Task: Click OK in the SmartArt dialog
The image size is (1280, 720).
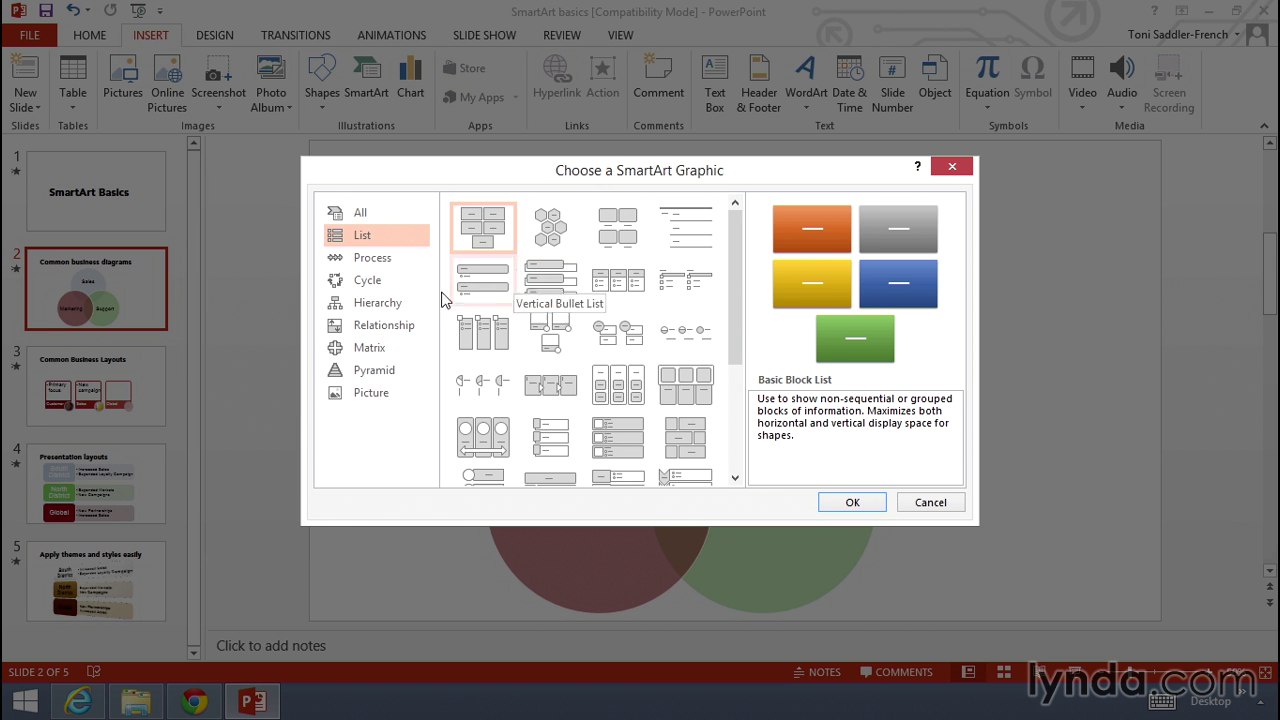Action: click(x=852, y=502)
